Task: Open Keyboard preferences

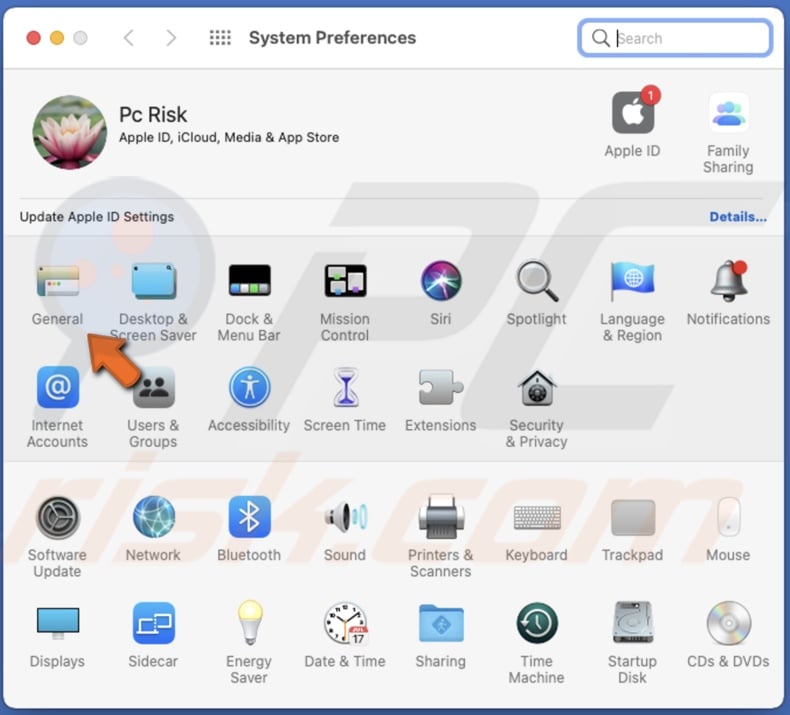Action: pyautogui.click(x=537, y=518)
